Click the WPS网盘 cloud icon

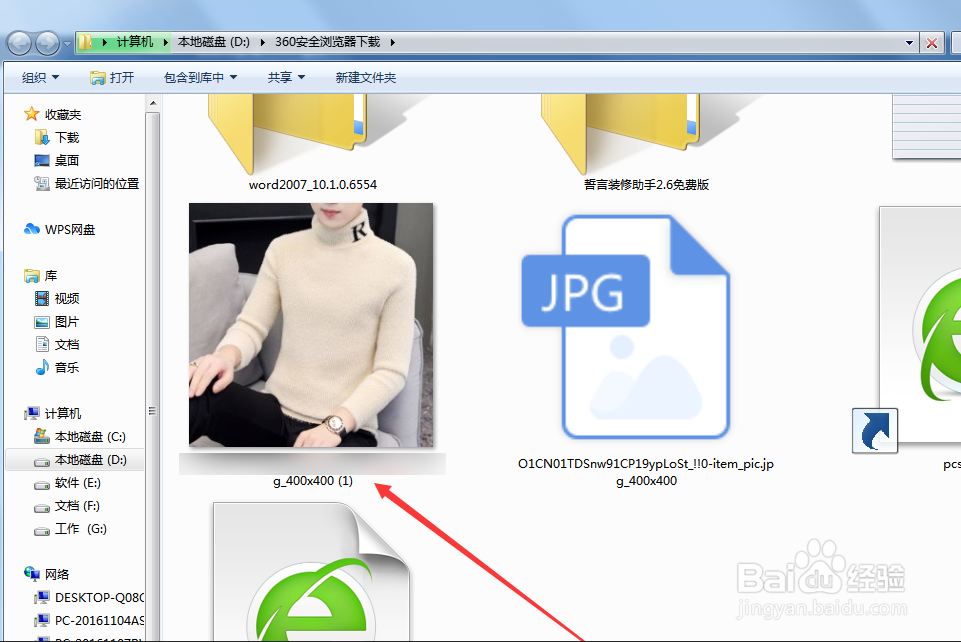pyautogui.click(x=32, y=229)
